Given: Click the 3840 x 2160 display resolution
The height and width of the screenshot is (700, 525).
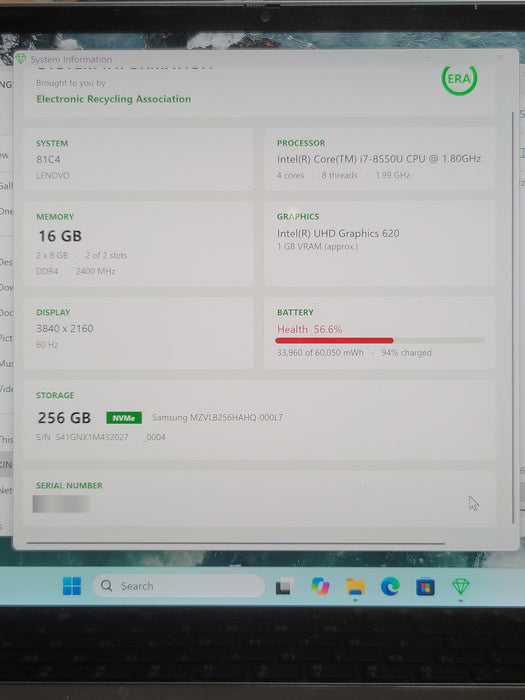Looking at the screenshot, I should coord(65,329).
